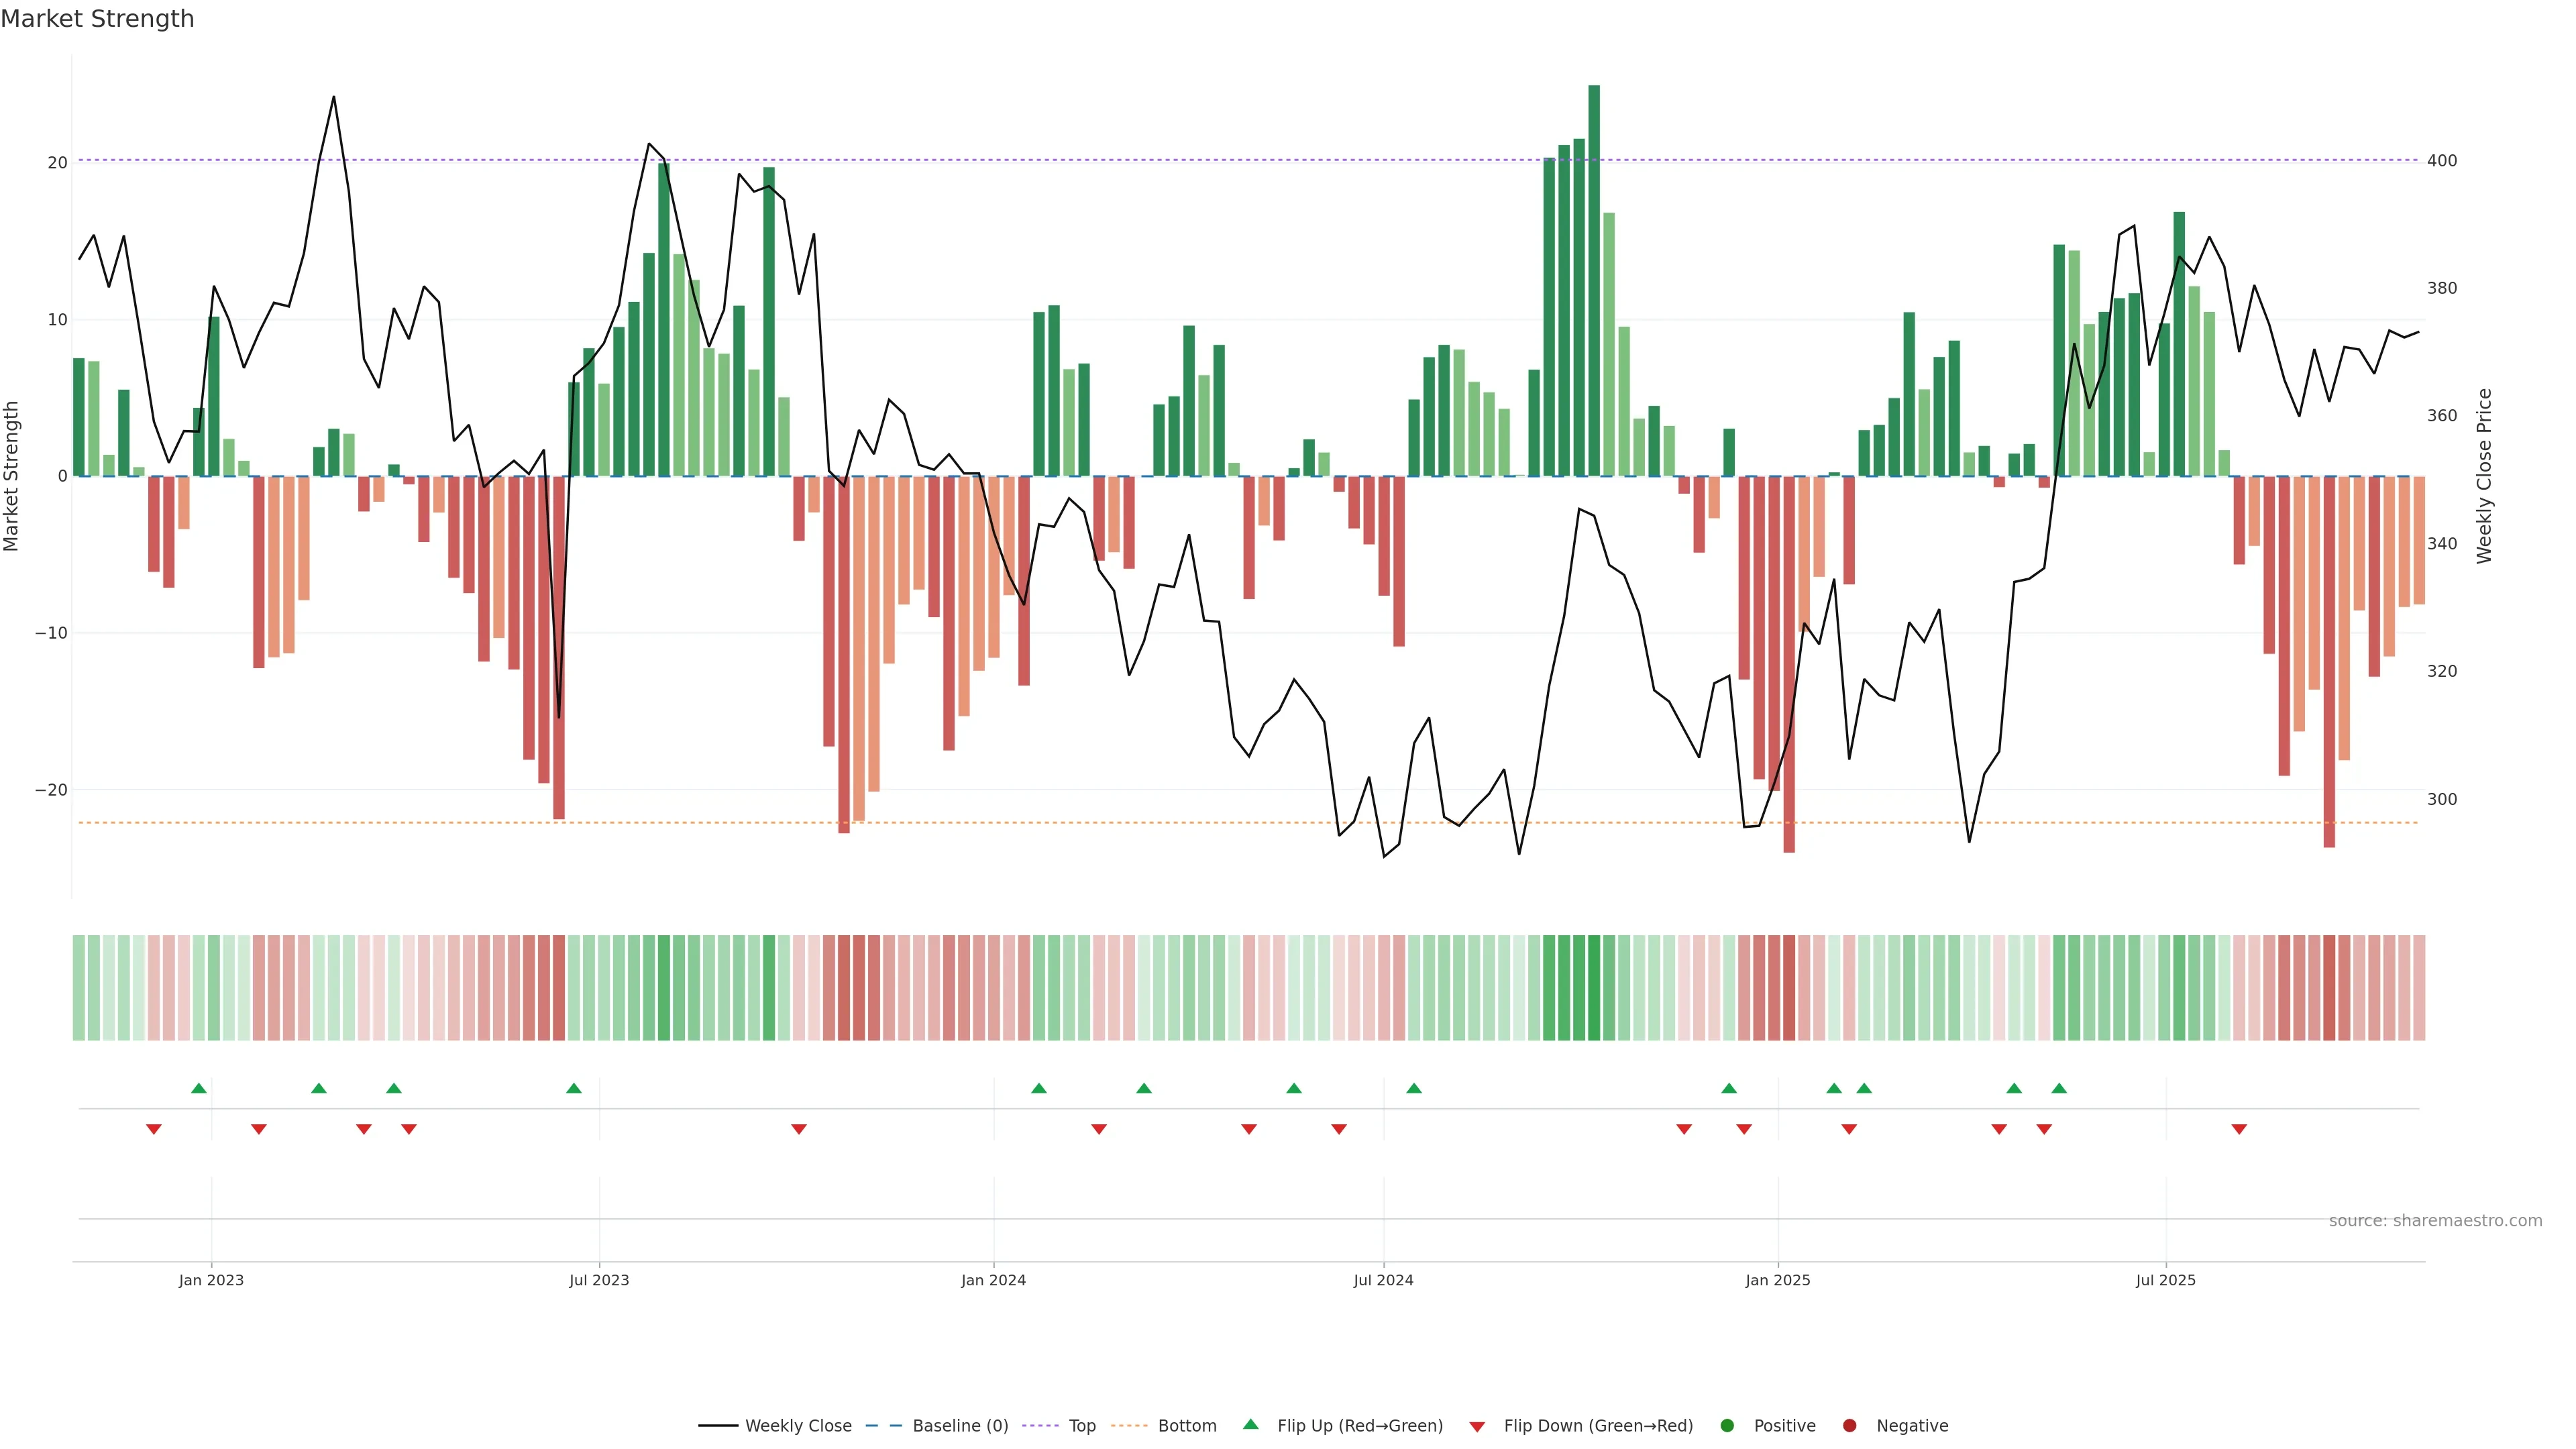This screenshot has height=1449, width=2576.
Task: Click the Jul 2024 x-axis label
Action: pos(1383,1280)
